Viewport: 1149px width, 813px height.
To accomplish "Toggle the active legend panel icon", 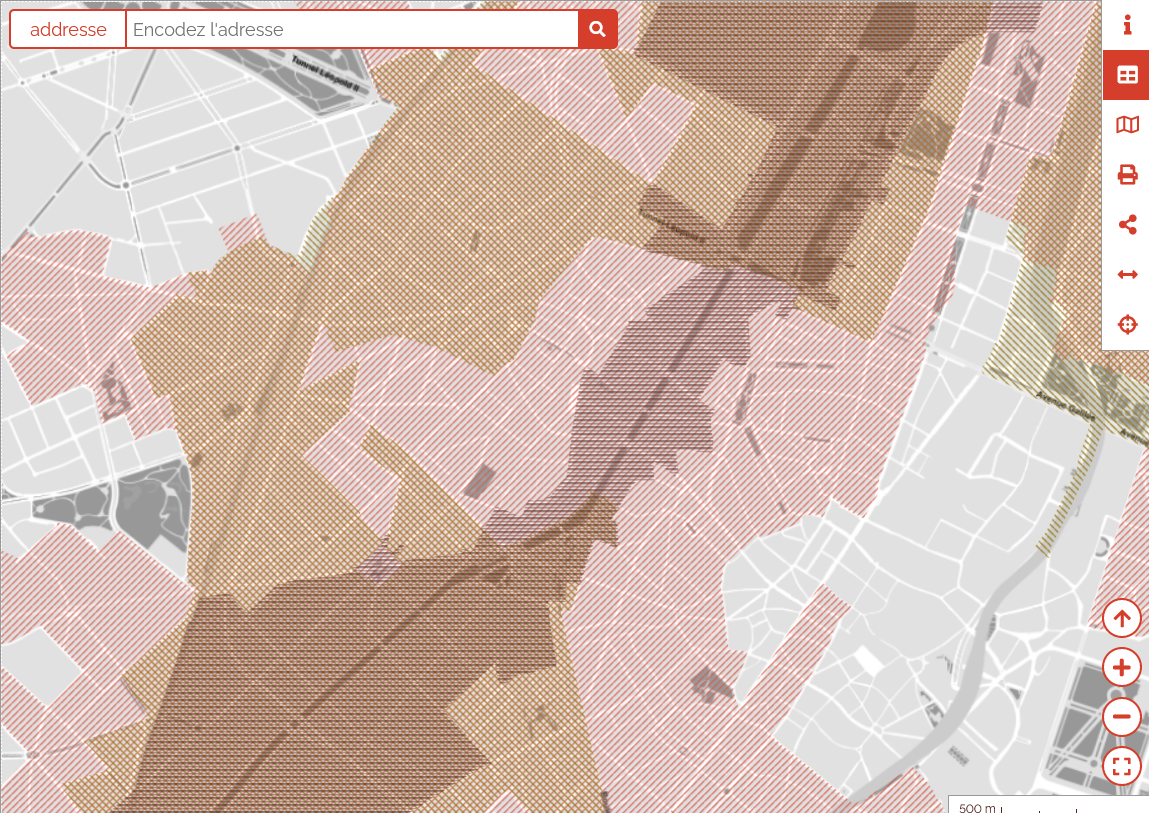I will click(x=1127, y=75).
